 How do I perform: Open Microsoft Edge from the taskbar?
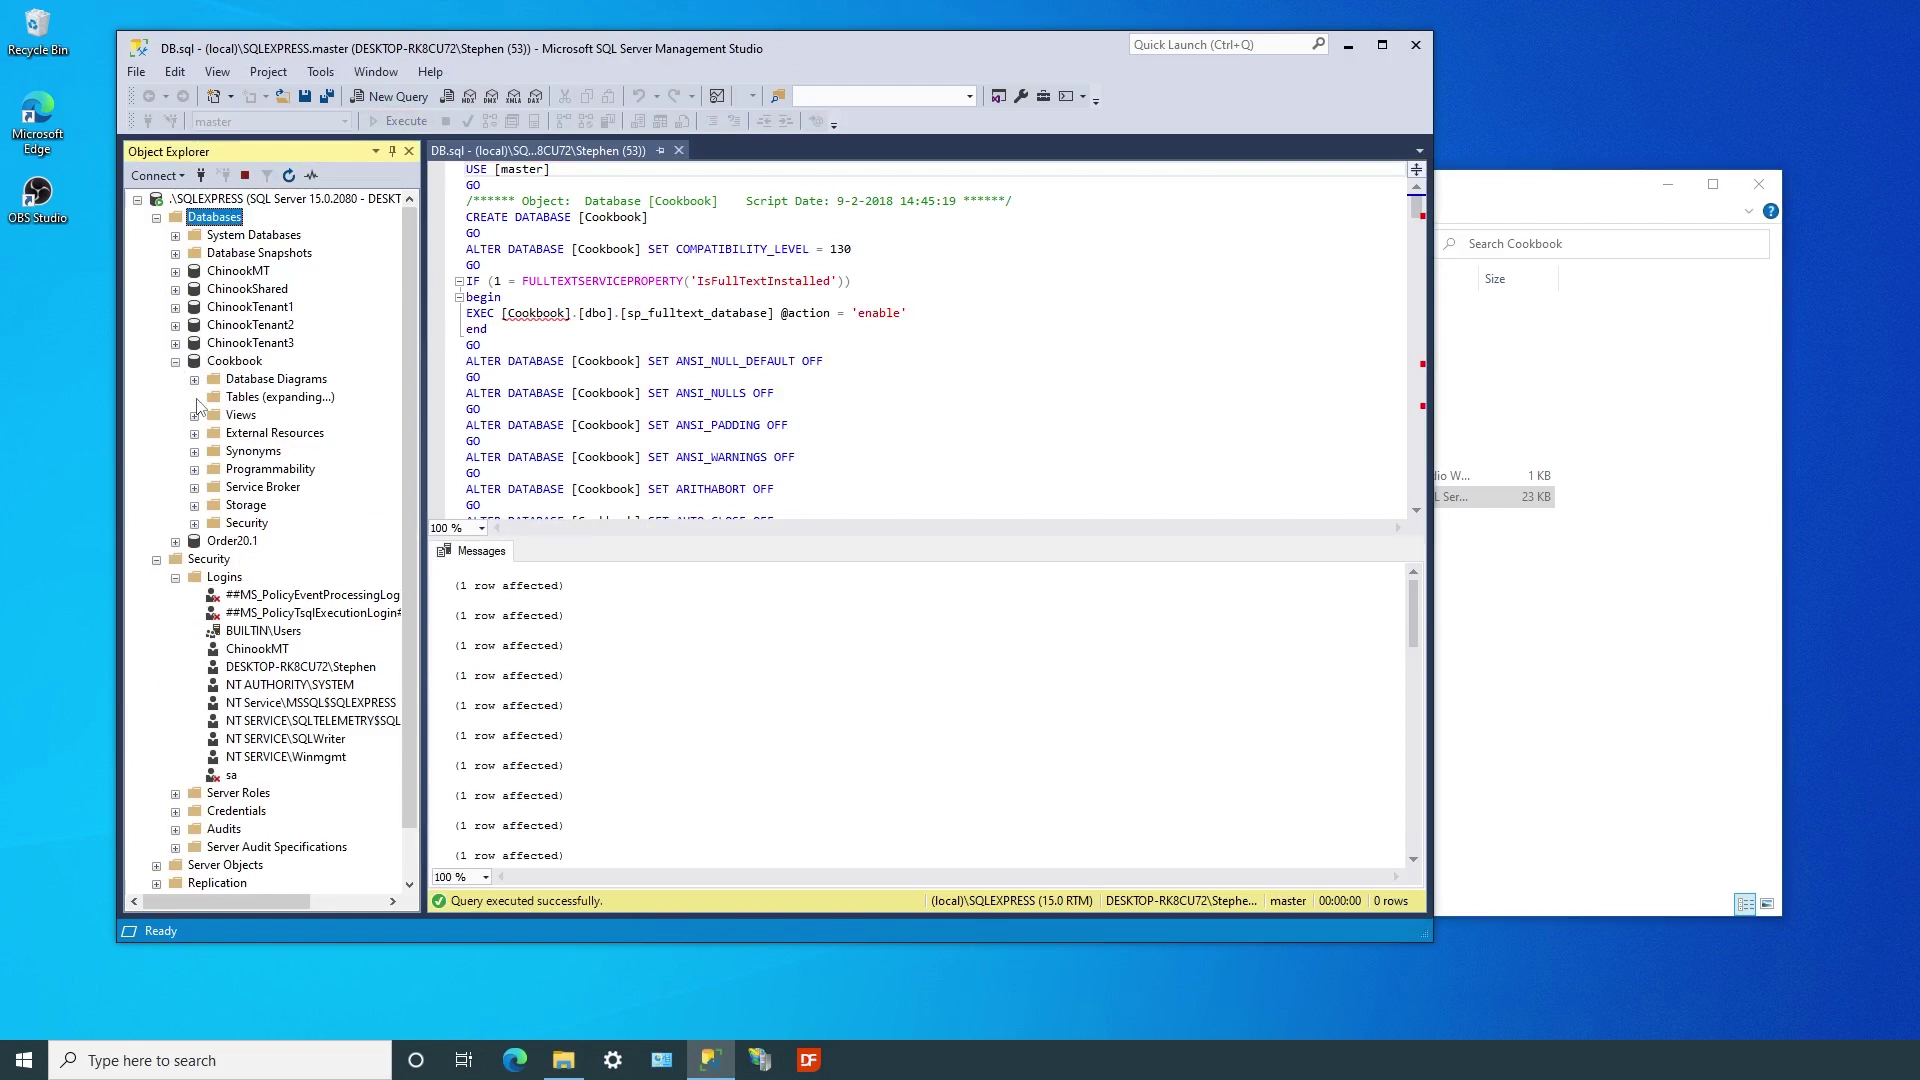tap(514, 1060)
